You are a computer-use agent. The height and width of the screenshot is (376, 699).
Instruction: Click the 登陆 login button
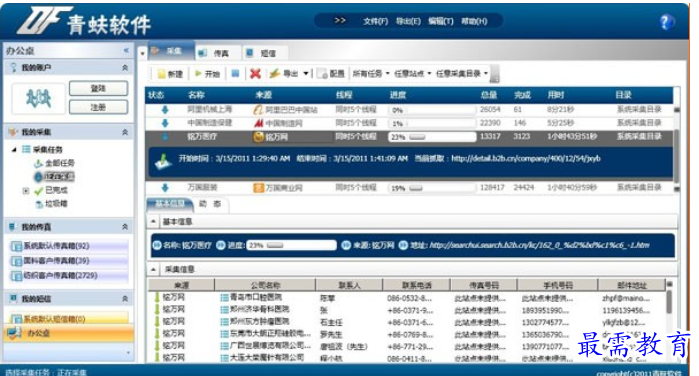click(99, 88)
